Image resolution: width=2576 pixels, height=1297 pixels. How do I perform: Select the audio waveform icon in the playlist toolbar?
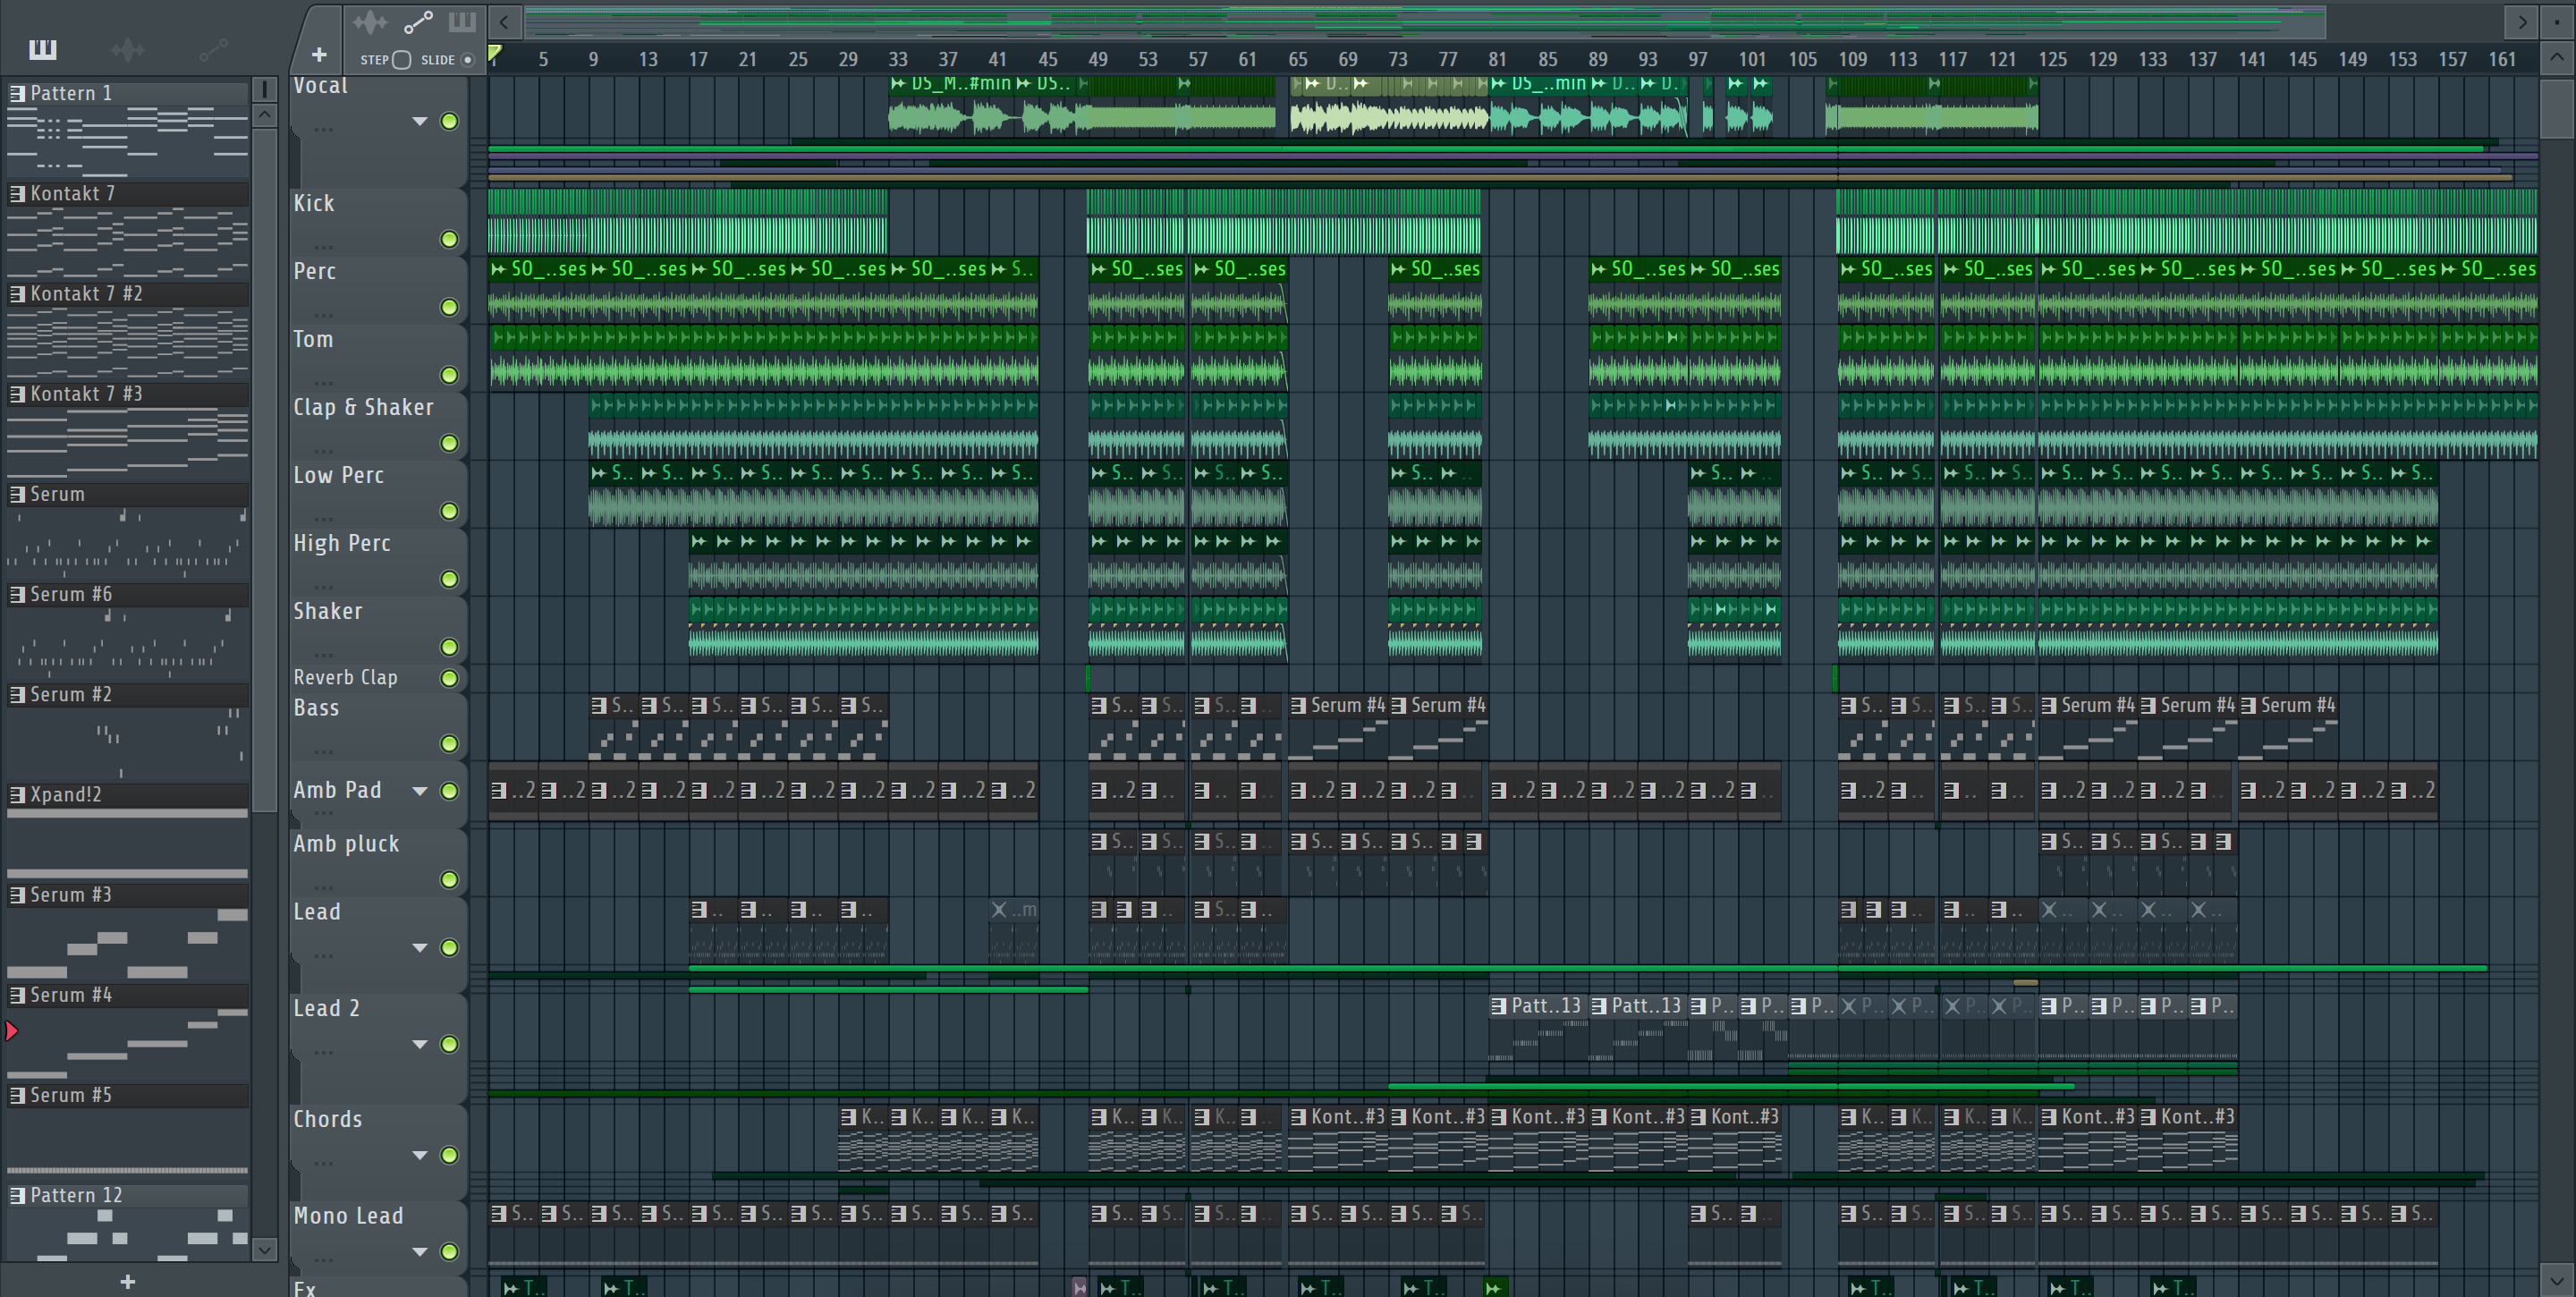coord(370,22)
